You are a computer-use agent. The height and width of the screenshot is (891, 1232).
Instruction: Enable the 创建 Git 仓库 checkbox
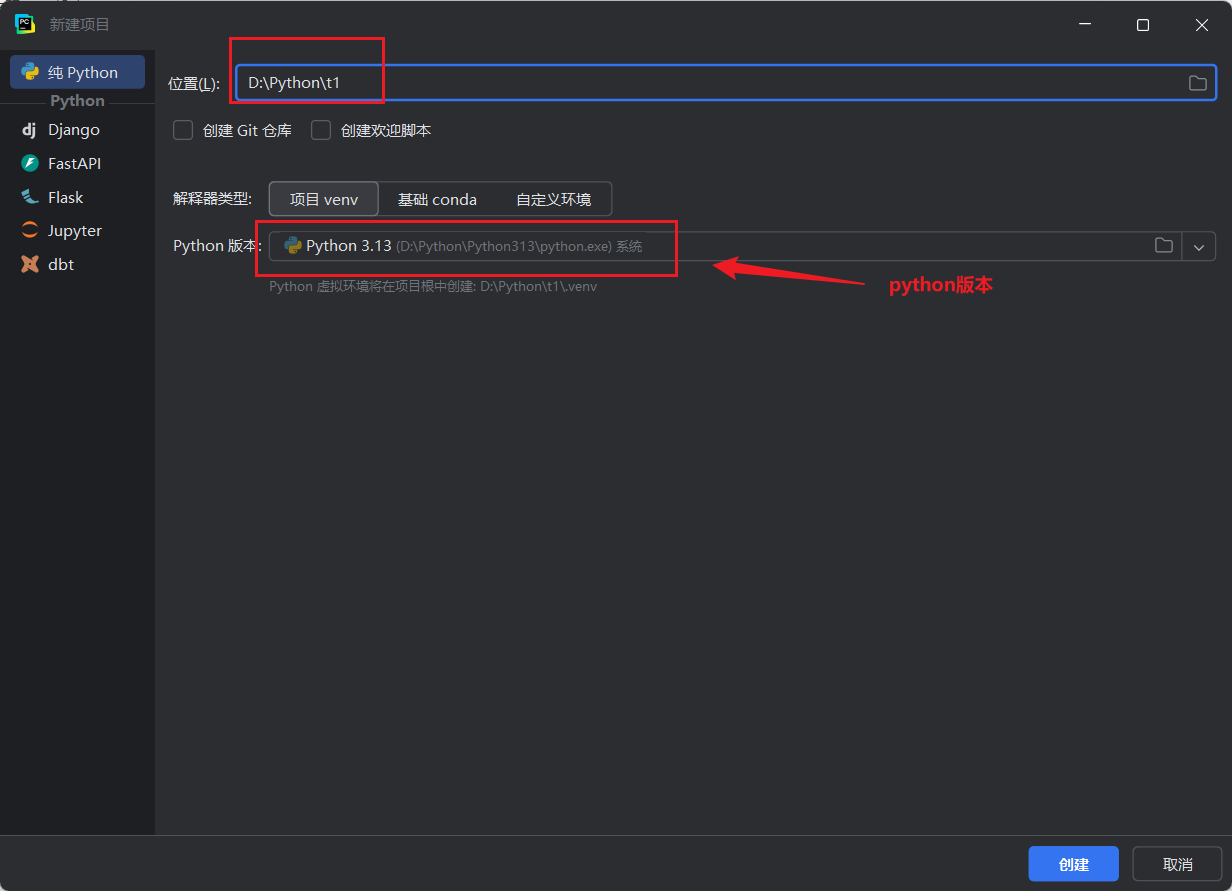point(183,130)
